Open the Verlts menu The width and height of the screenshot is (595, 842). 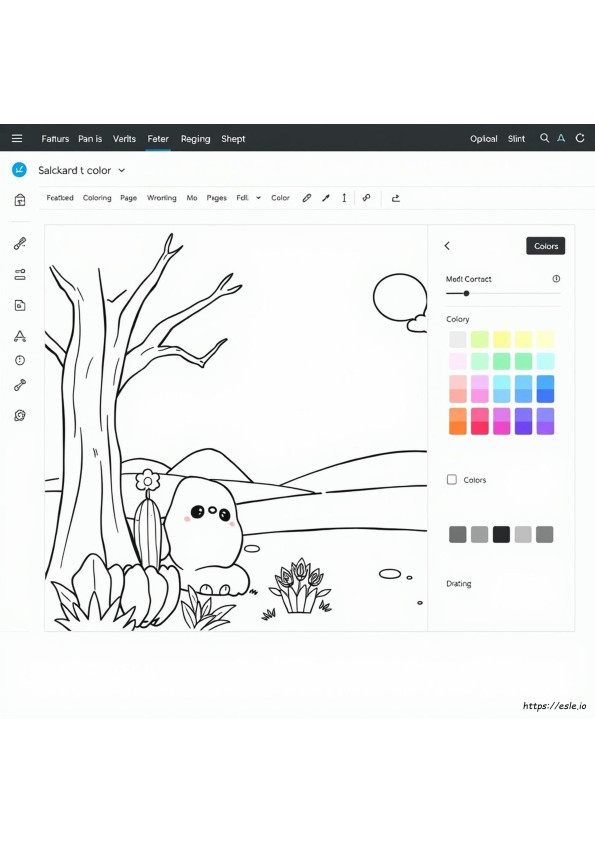[124, 139]
